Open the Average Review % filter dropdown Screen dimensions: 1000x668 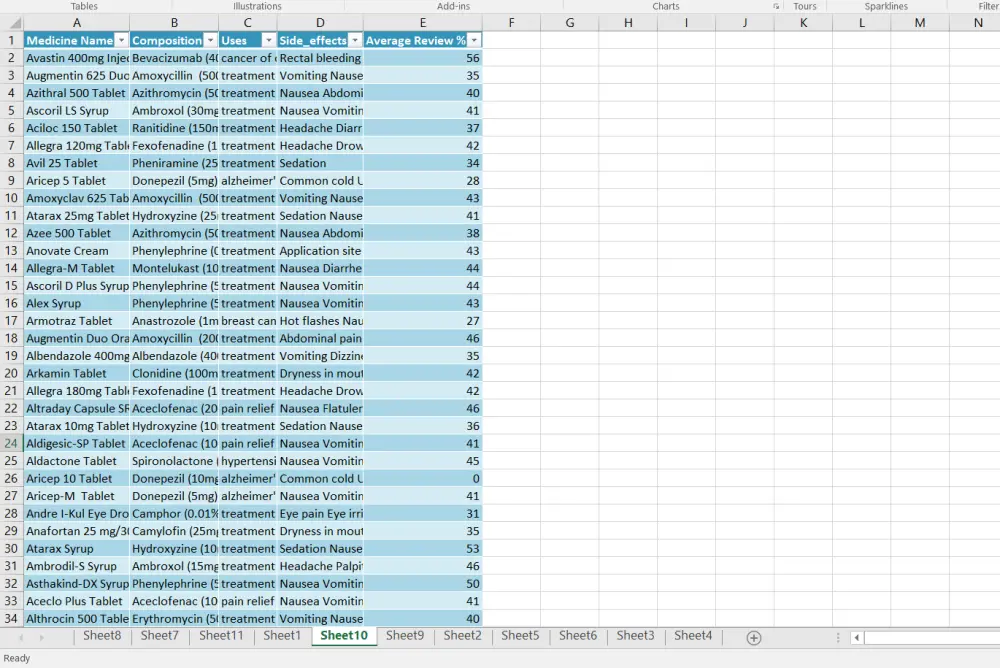(474, 40)
